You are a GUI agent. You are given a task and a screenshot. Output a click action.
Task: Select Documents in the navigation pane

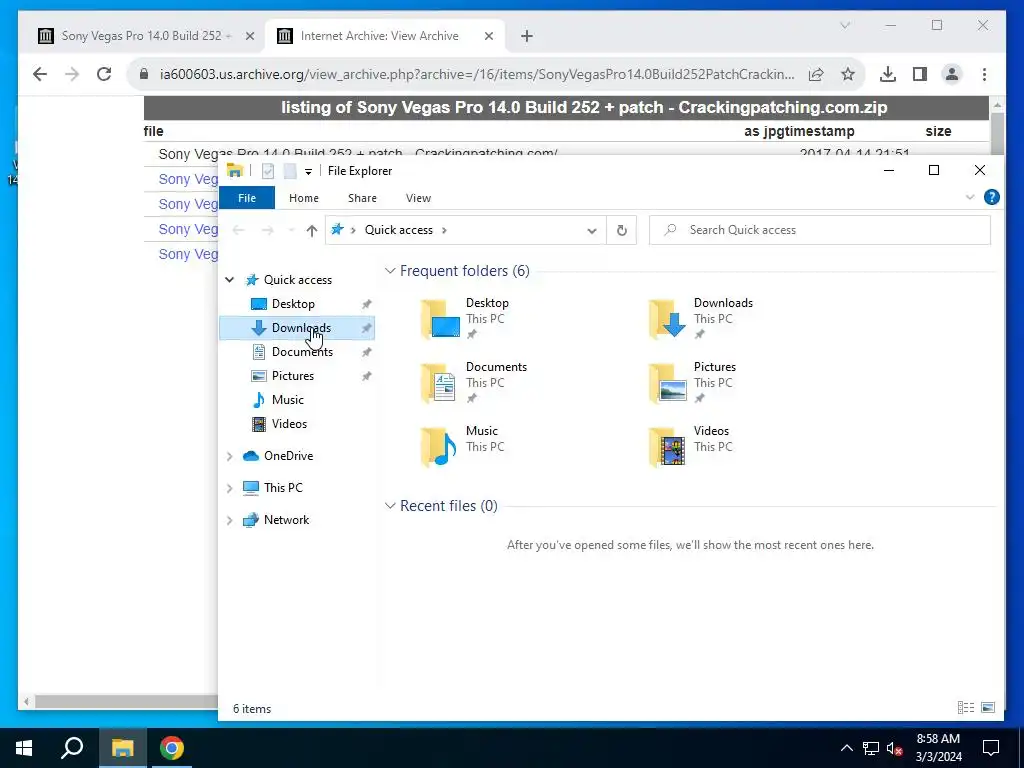[302, 351]
